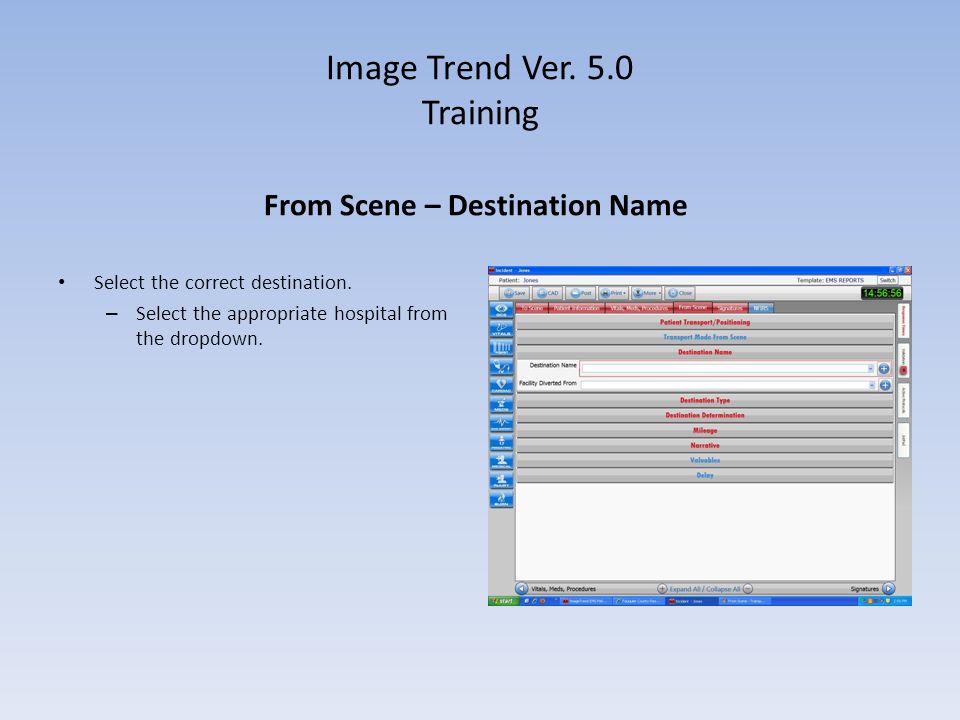
Task: Click the green 14:56:56 clock display
Action: tap(882, 293)
